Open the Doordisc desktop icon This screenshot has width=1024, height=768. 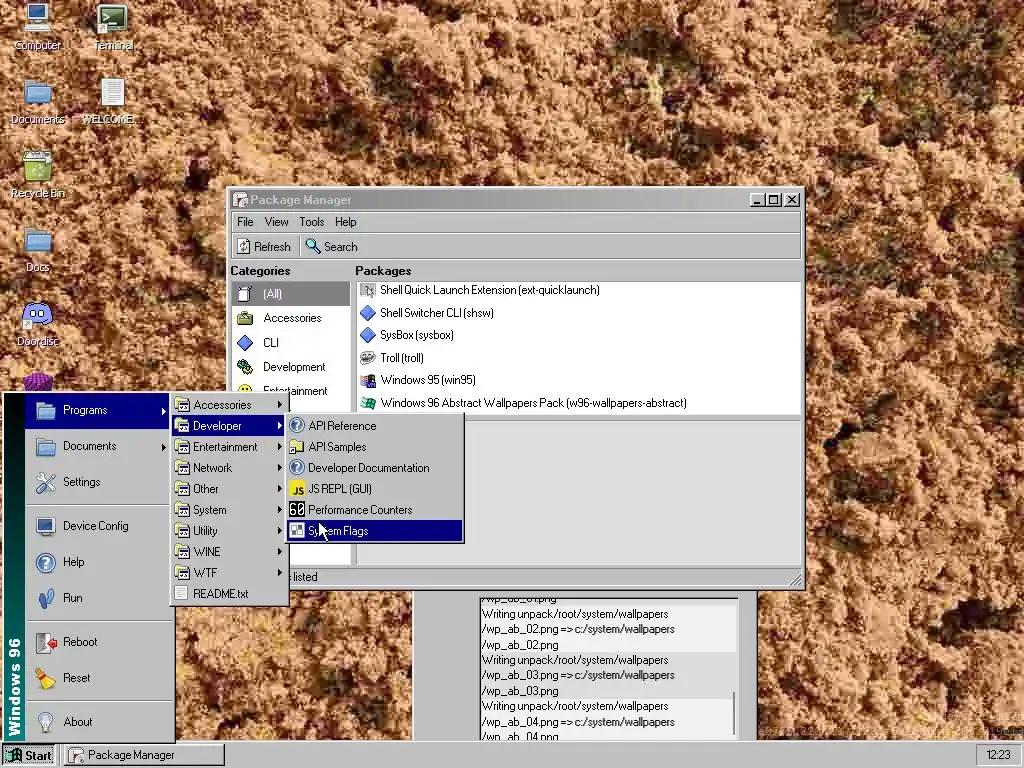(37, 324)
